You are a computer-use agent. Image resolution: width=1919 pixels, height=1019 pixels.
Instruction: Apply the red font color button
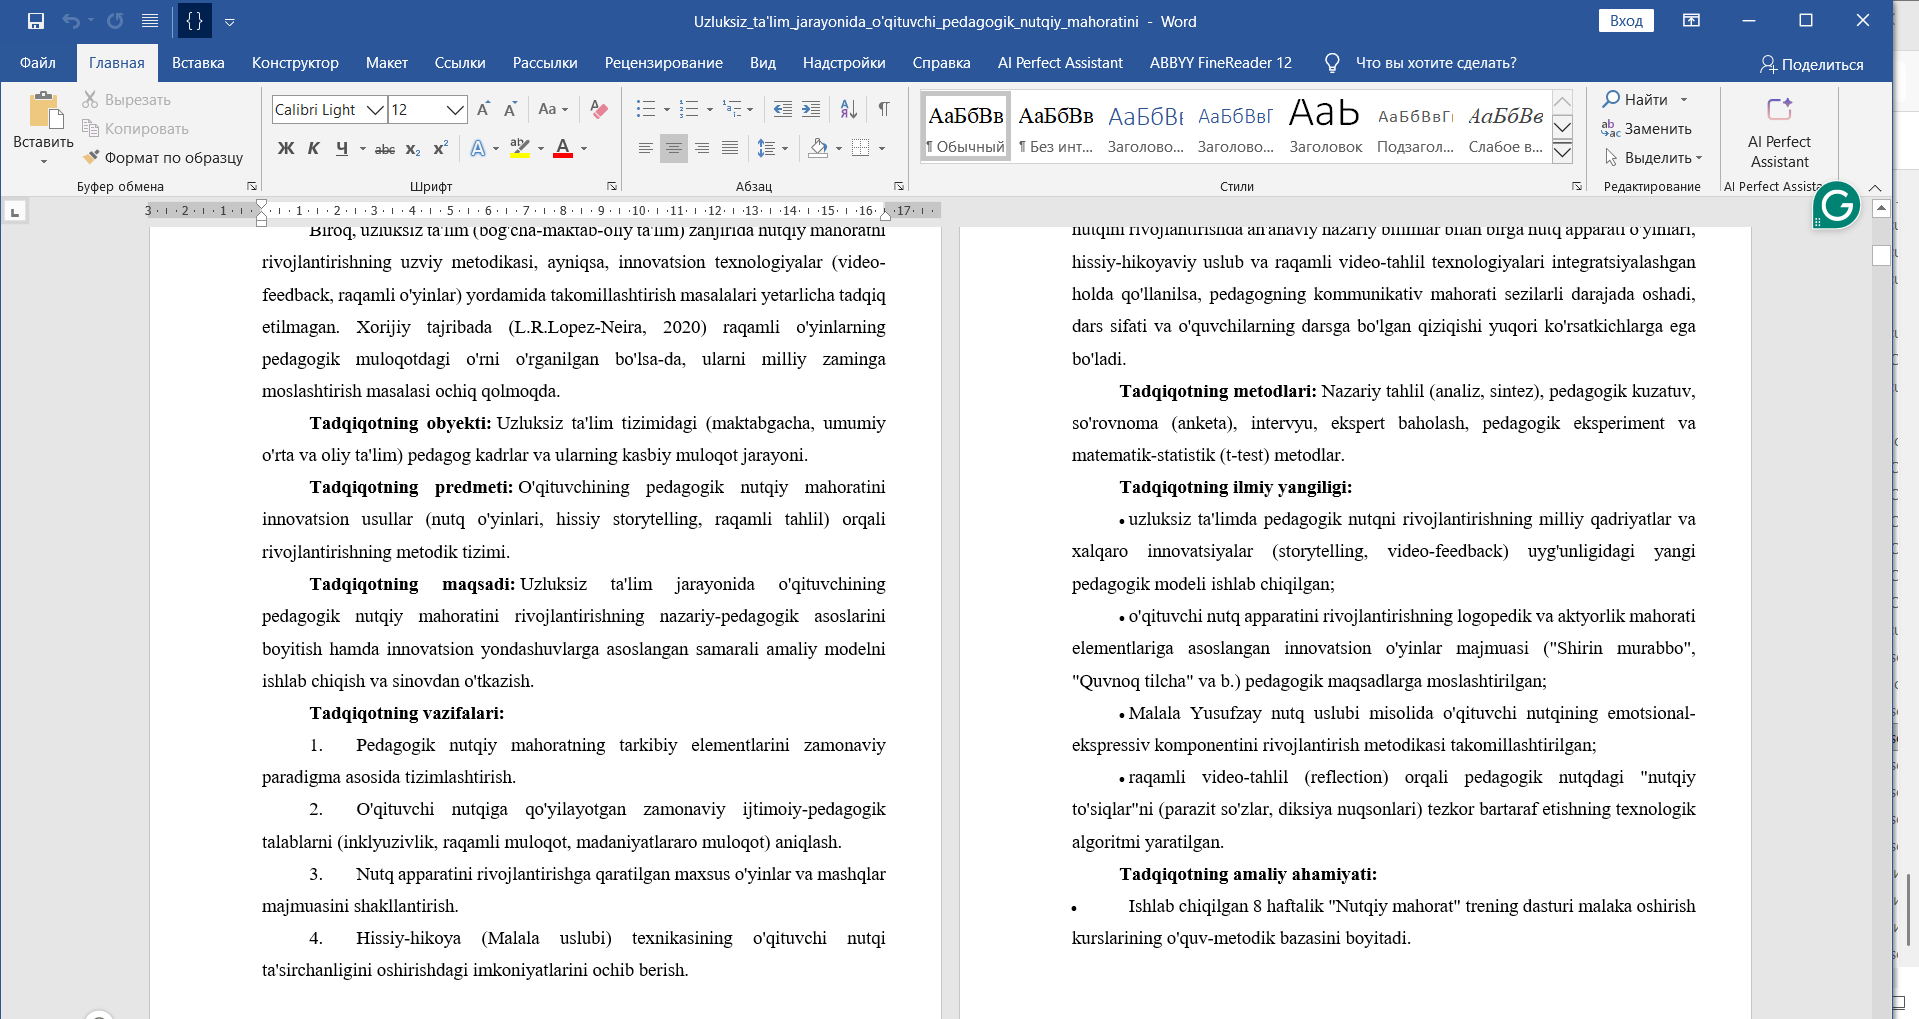coord(563,148)
